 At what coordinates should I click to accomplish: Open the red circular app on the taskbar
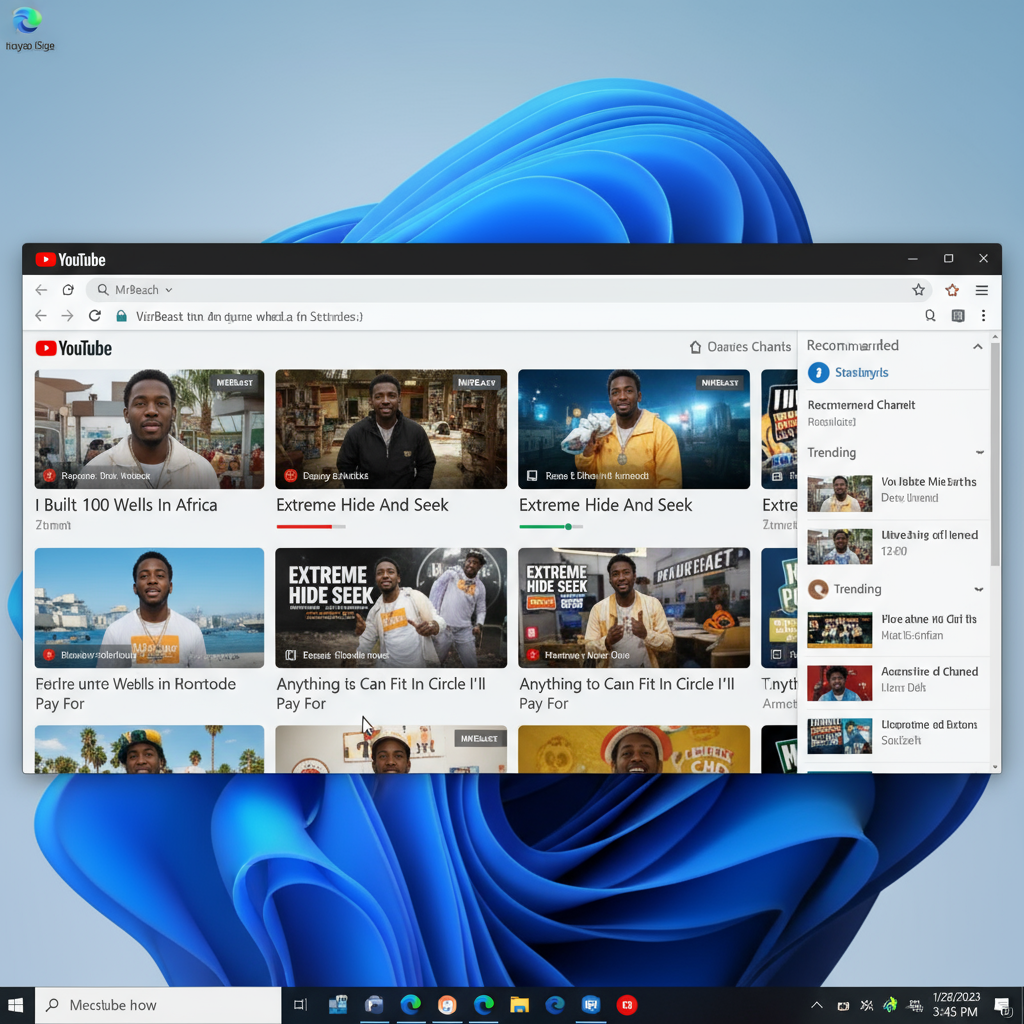pos(627,1005)
